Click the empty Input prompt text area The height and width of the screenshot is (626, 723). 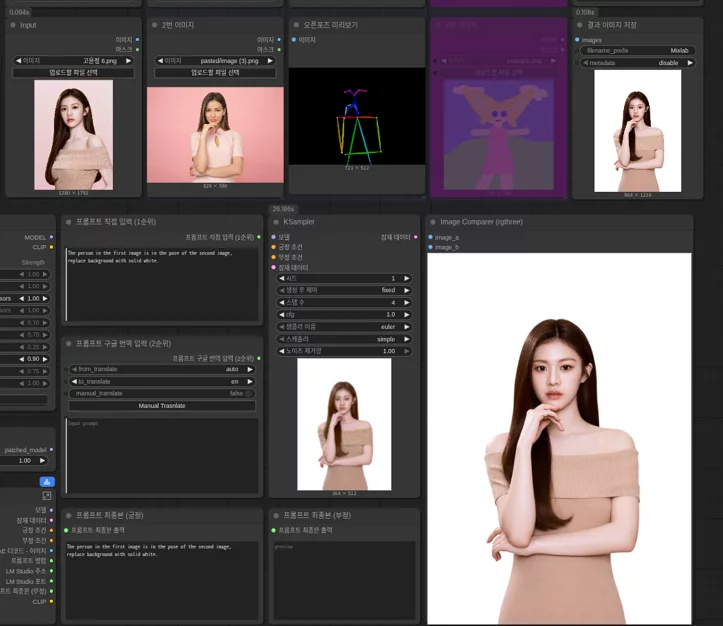[x=162, y=455]
